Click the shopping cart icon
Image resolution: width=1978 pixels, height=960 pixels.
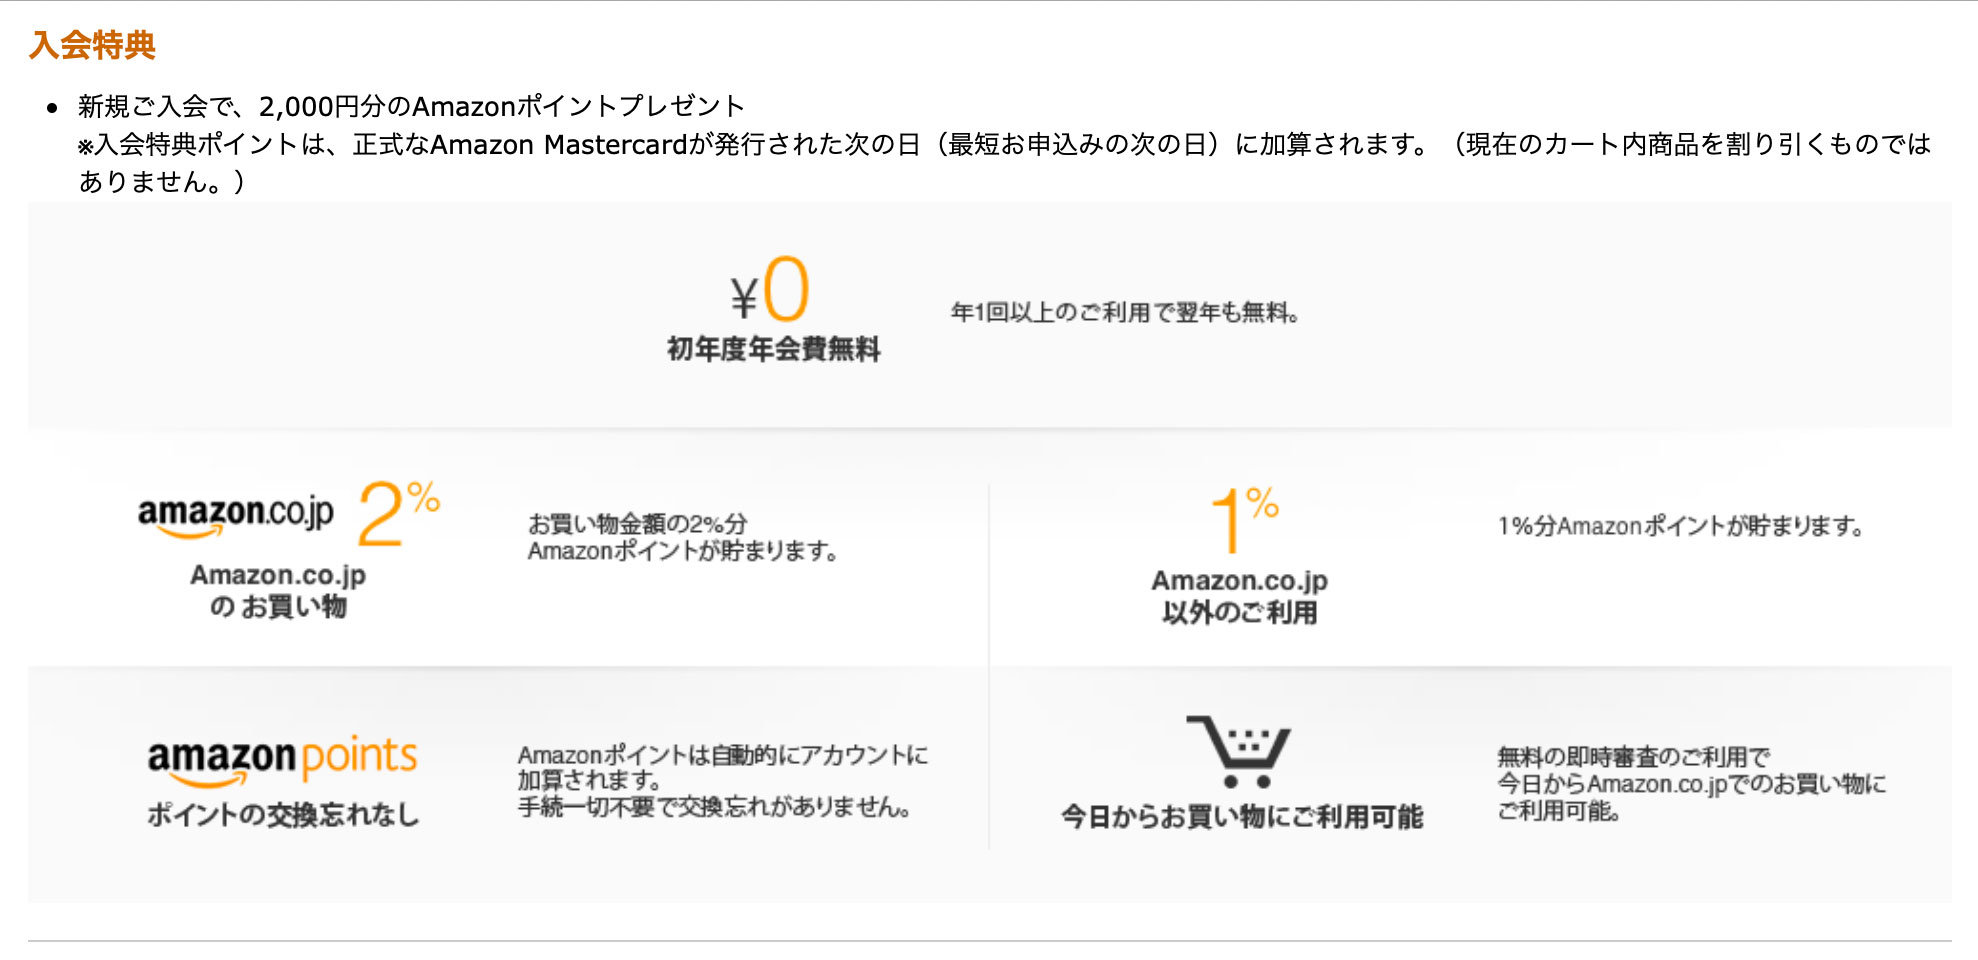[1238, 751]
